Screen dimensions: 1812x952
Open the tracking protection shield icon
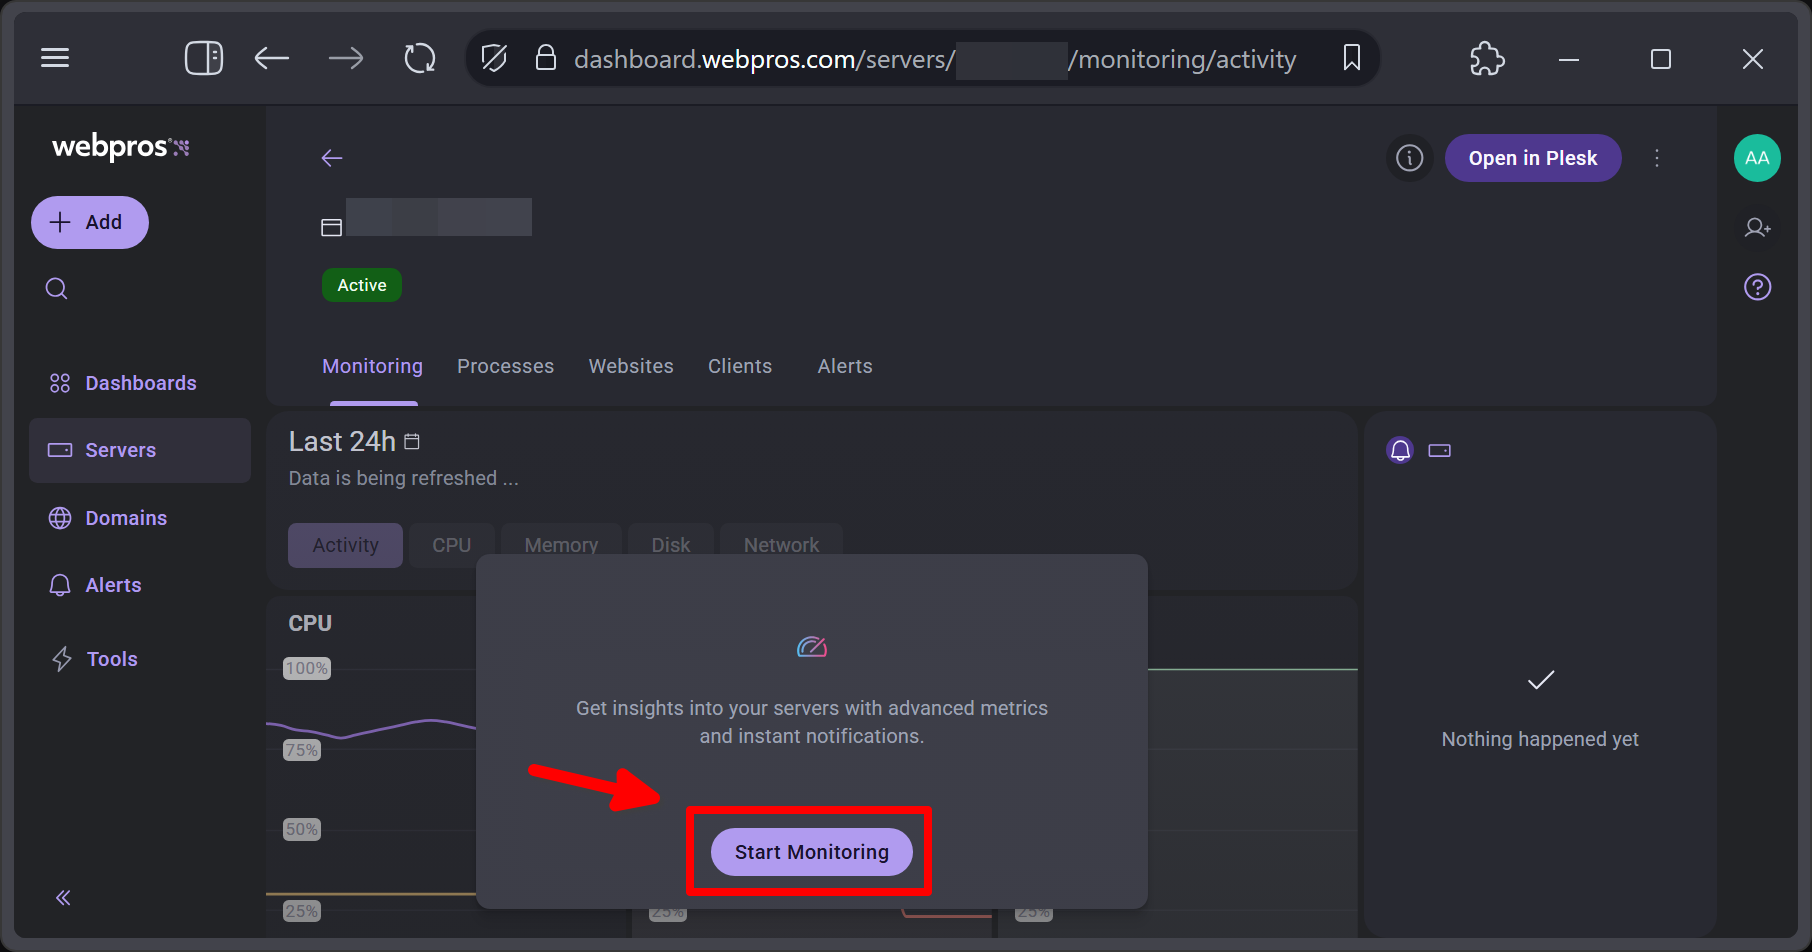(494, 58)
